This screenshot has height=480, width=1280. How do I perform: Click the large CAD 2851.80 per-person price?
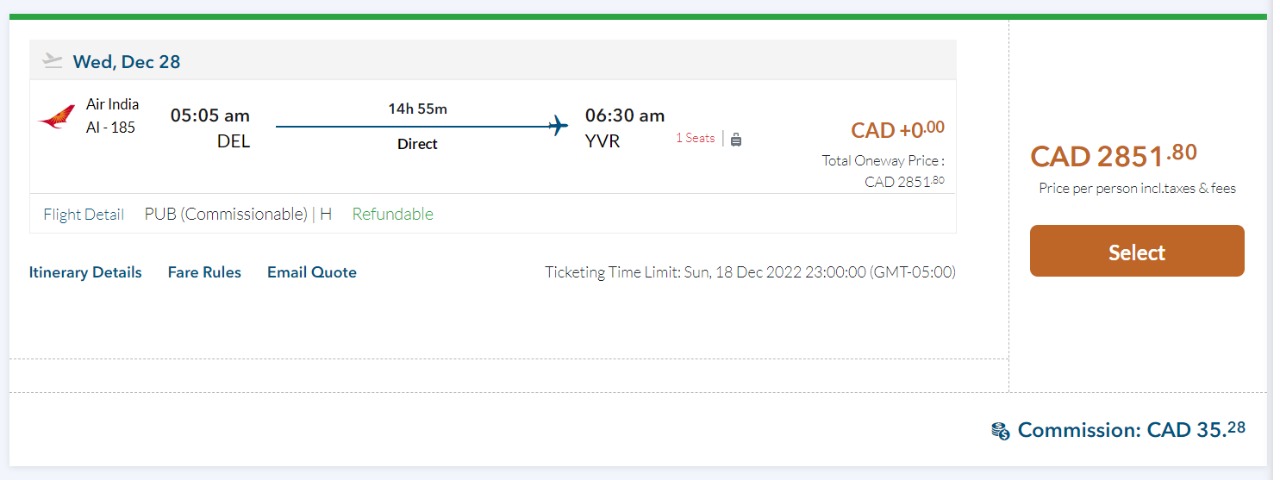(1113, 157)
